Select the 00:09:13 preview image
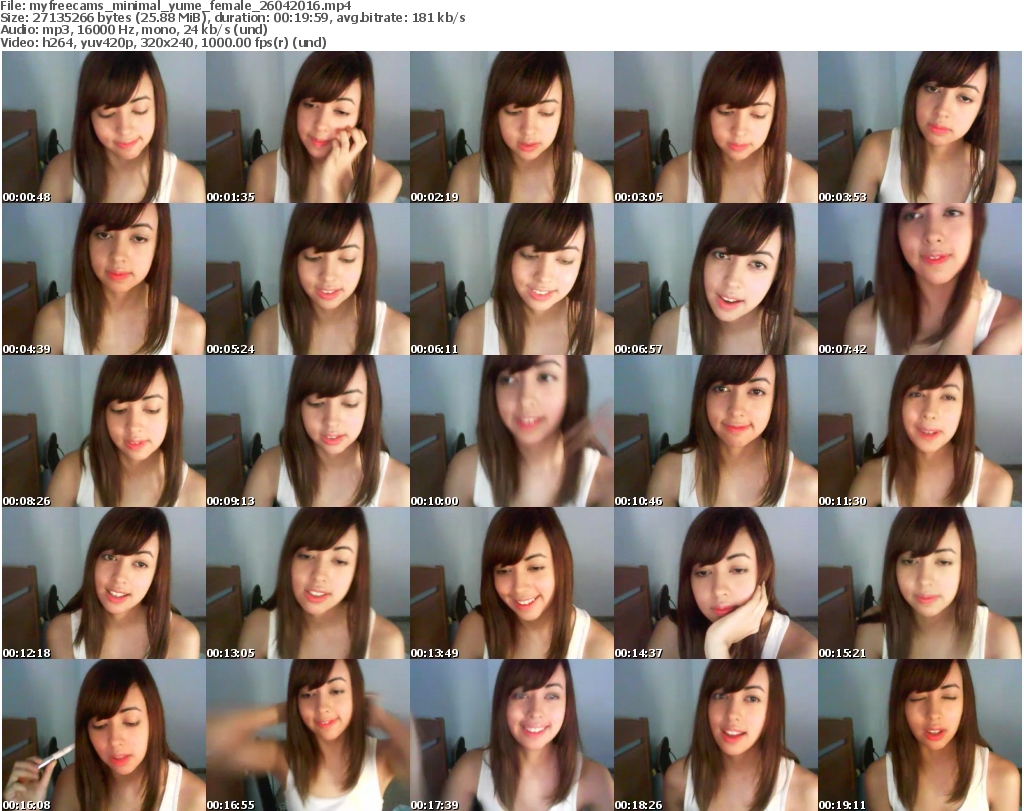Viewport: 1024px width, 811px height. pos(308,431)
